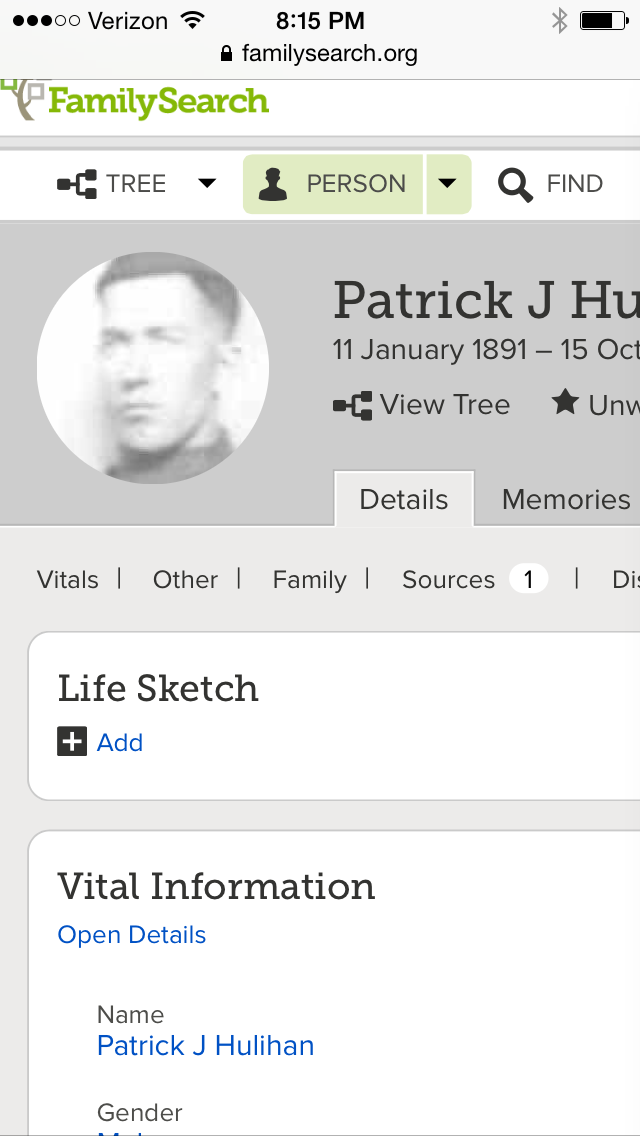Viewport: 640px width, 1136px height.
Task: Expand the Person dropdown arrow
Action: (x=448, y=184)
